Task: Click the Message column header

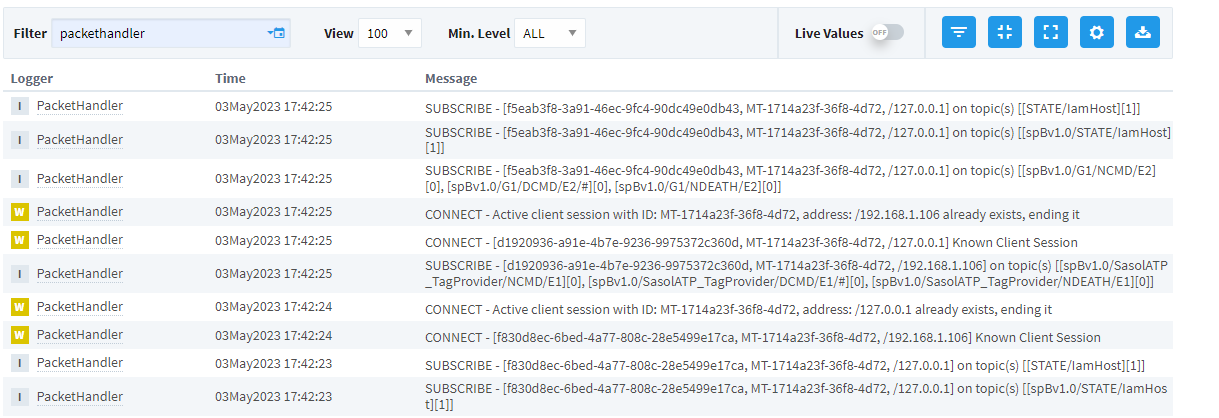Action: (451, 78)
